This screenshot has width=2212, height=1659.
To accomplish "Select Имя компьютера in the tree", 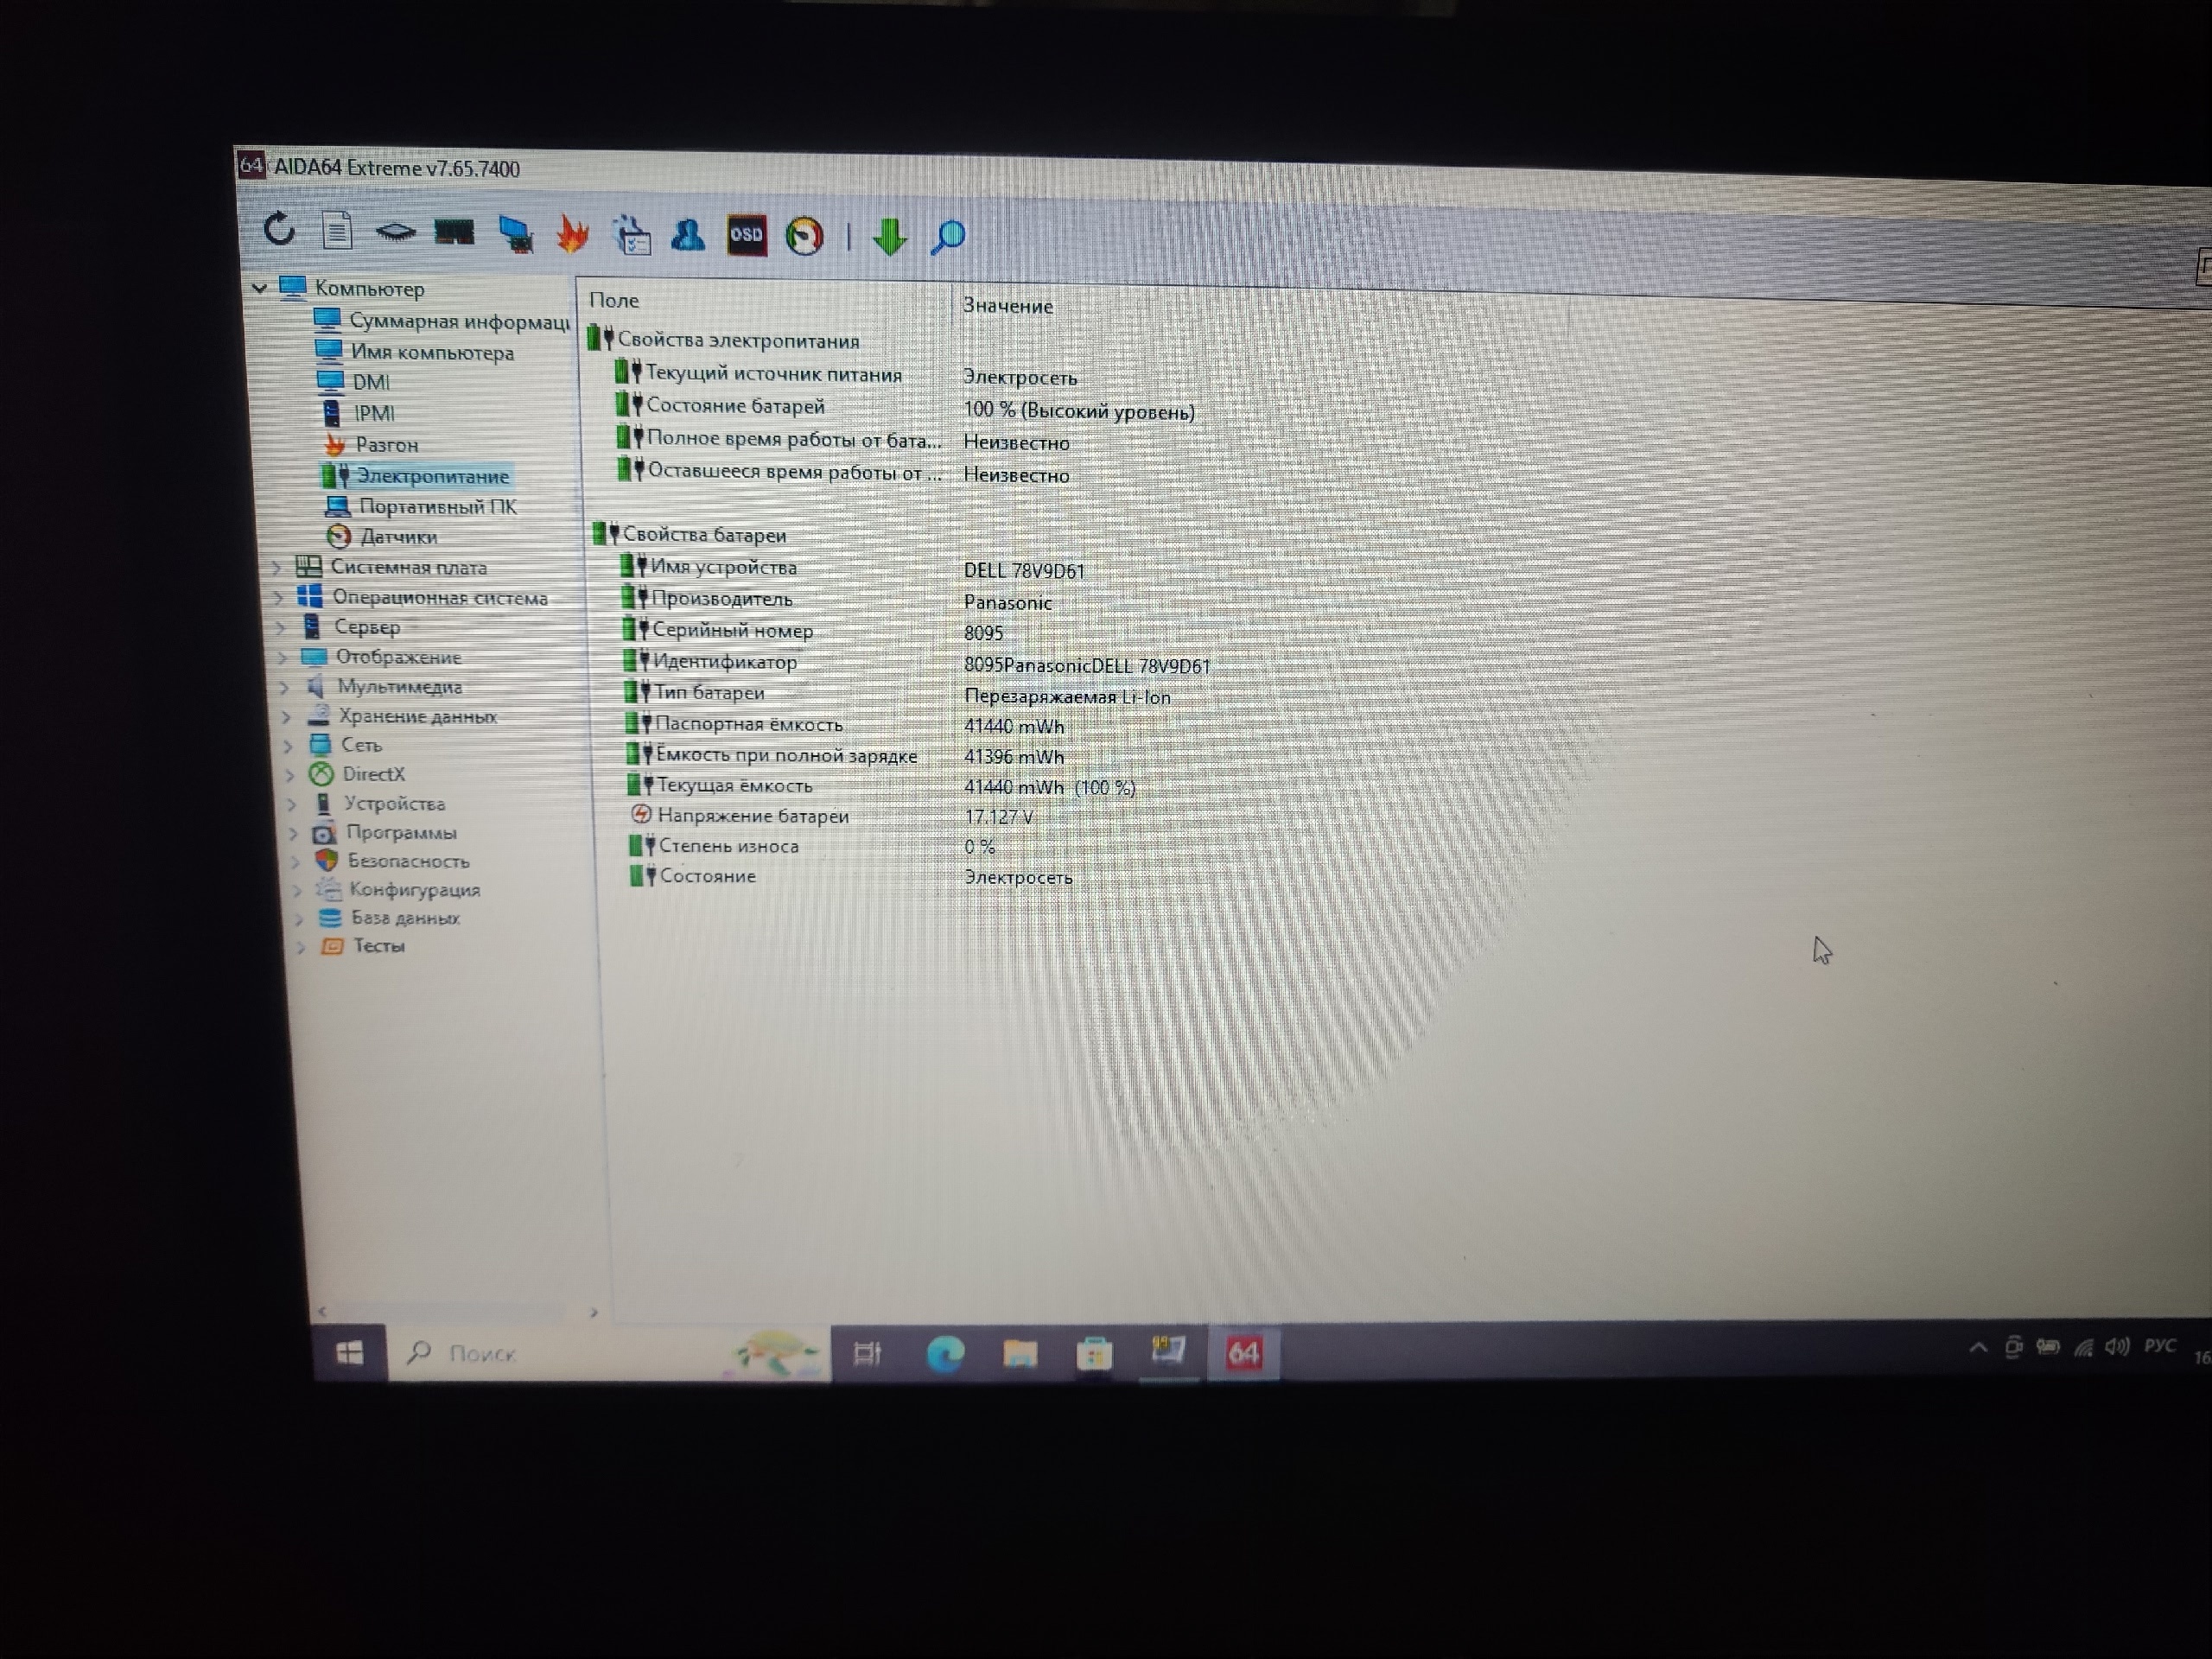I will point(414,352).
